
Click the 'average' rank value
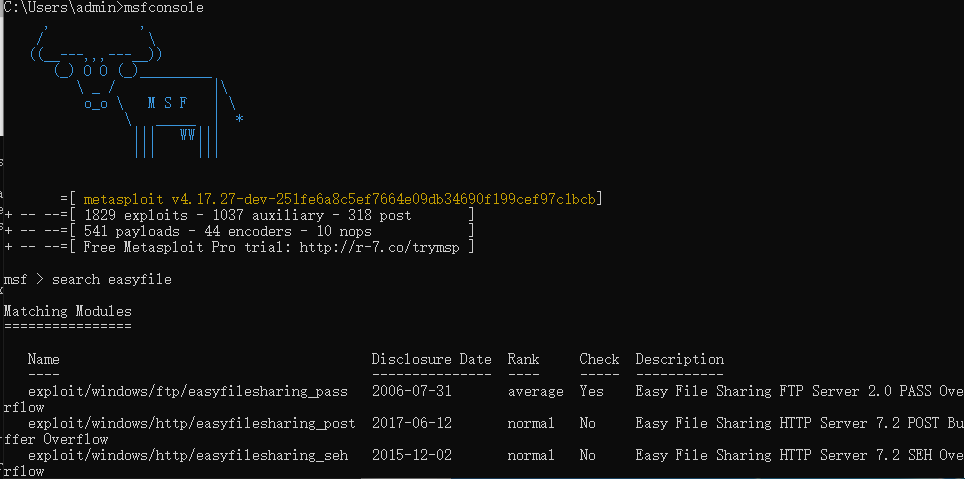pyautogui.click(x=535, y=391)
